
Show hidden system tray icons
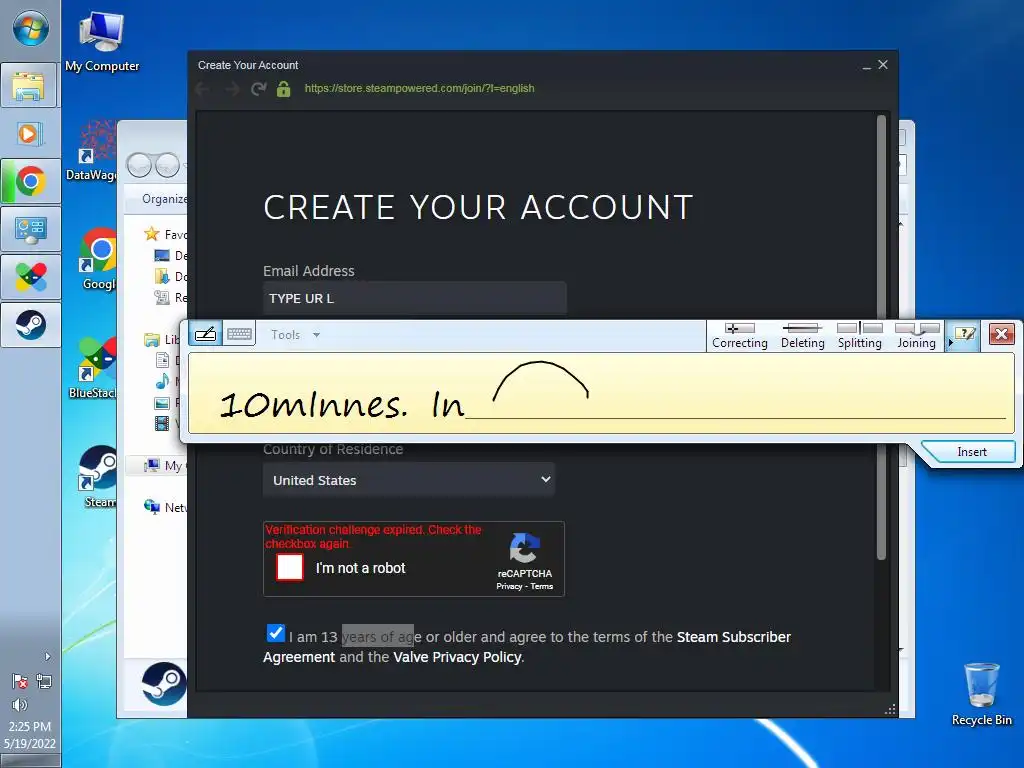(x=47, y=656)
